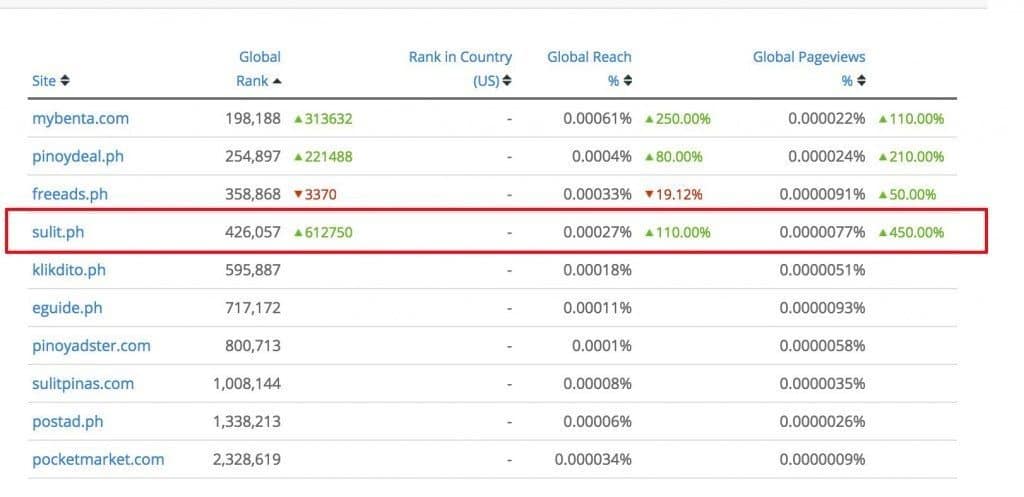Click Global Rank sort arrow
The height and width of the screenshot is (497, 1024).
pyautogui.click(x=277, y=81)
